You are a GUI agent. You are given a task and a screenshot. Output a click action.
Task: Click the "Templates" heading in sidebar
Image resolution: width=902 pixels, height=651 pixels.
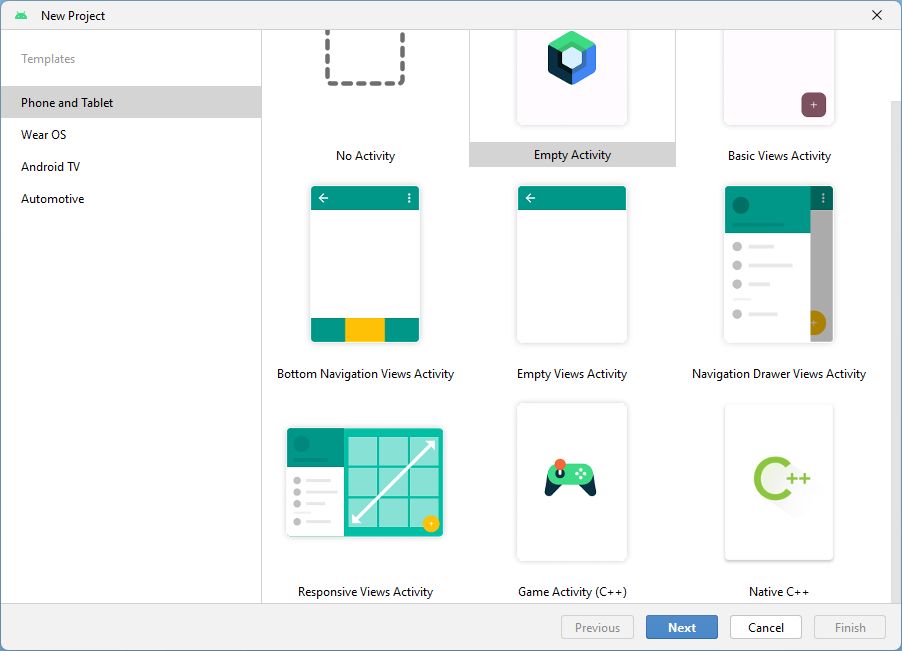pos(48,59)
